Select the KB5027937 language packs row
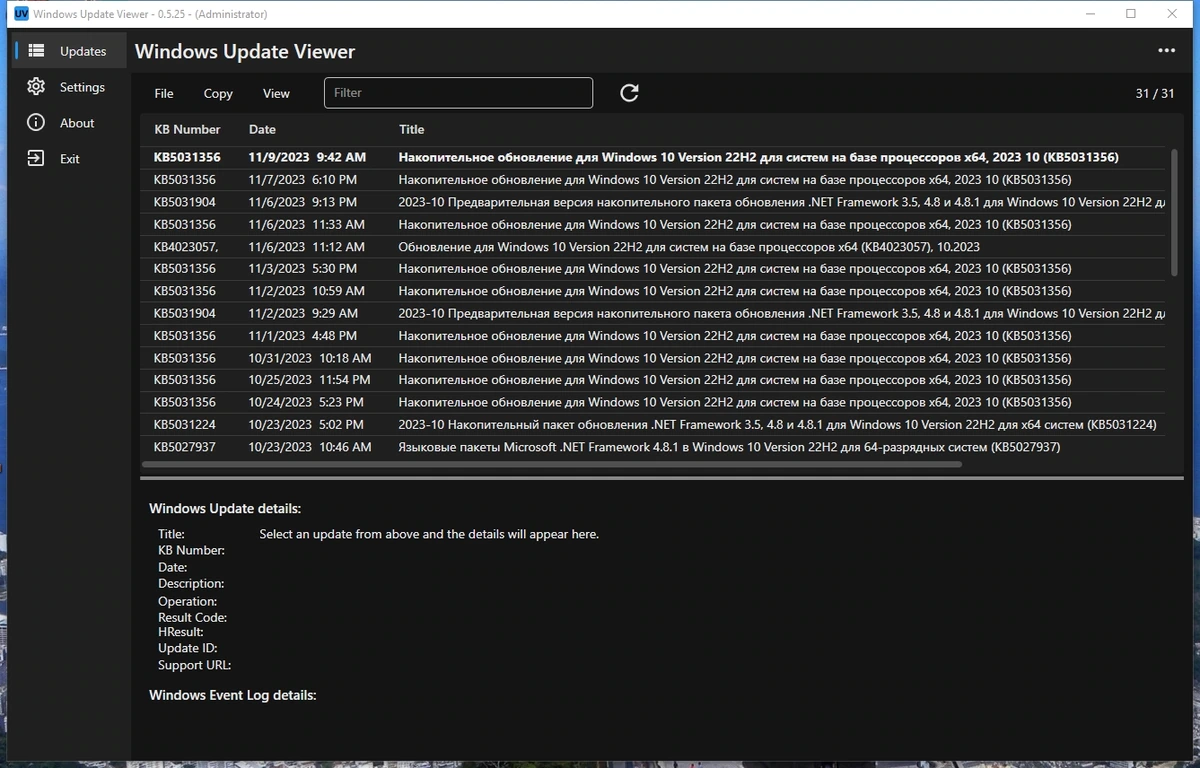Viewport: 1200px width, 768px height. (654, 447)
